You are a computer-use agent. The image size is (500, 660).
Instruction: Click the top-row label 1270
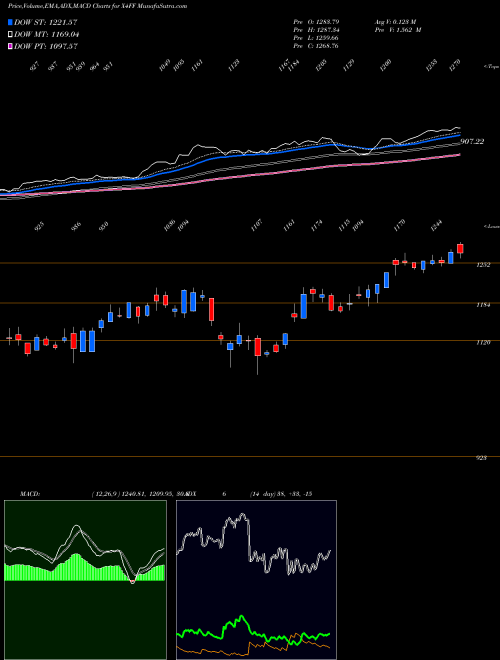click(456, 64)
